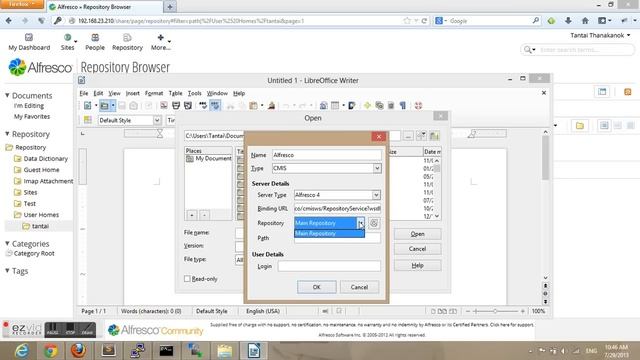Click the Firefox taskbar icon
This screenshot has width=640, height=360.
click(79, 351)
